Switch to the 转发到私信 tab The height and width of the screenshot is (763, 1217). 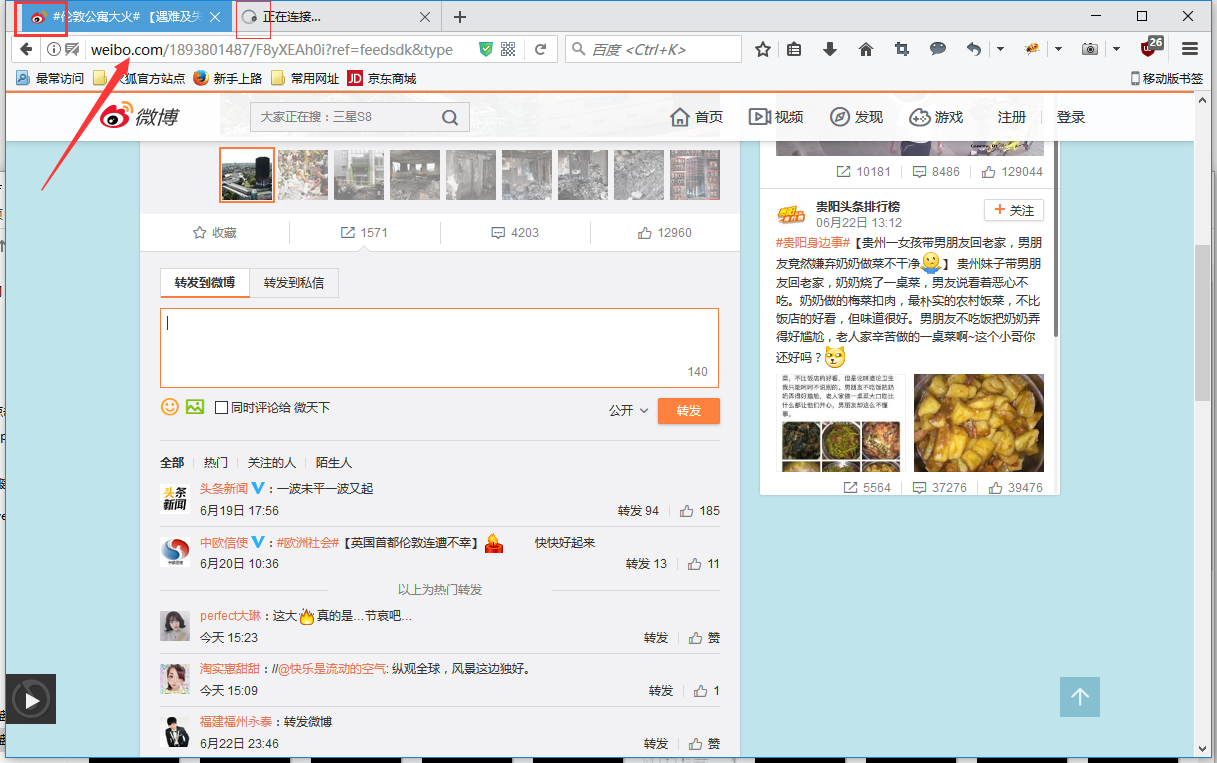tap(294, 283)
